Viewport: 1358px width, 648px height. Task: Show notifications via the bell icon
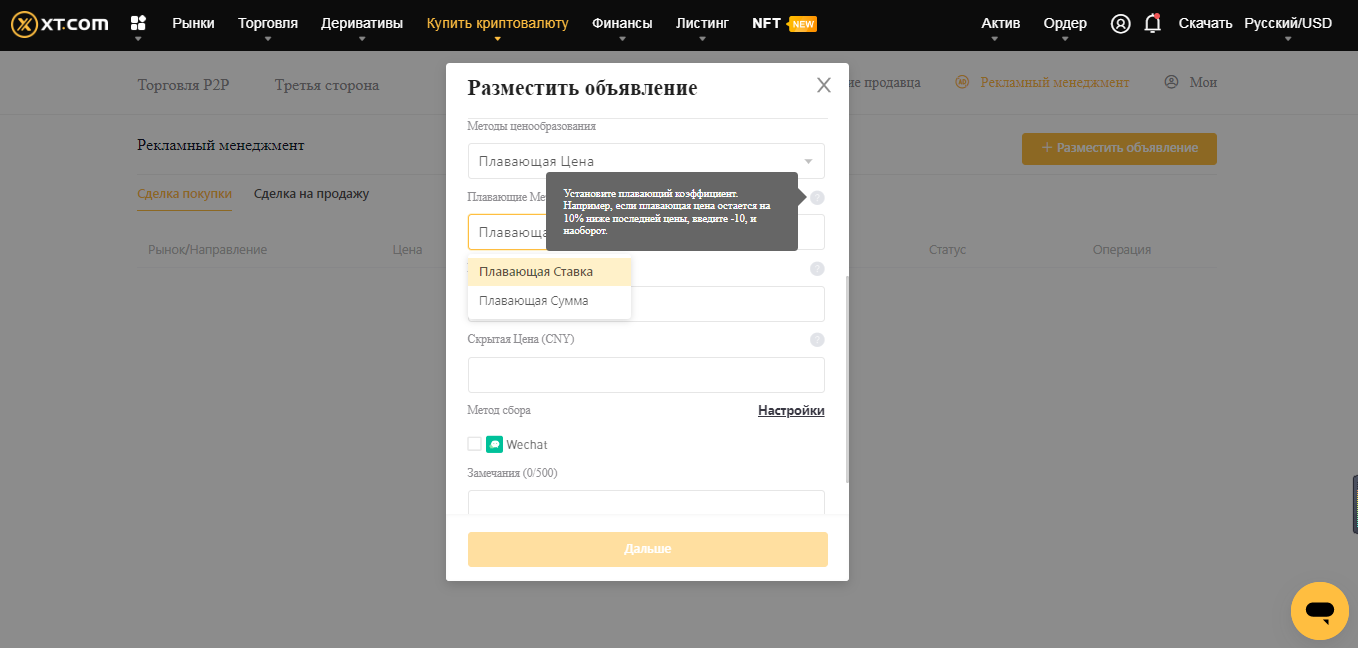point(1153,23)
